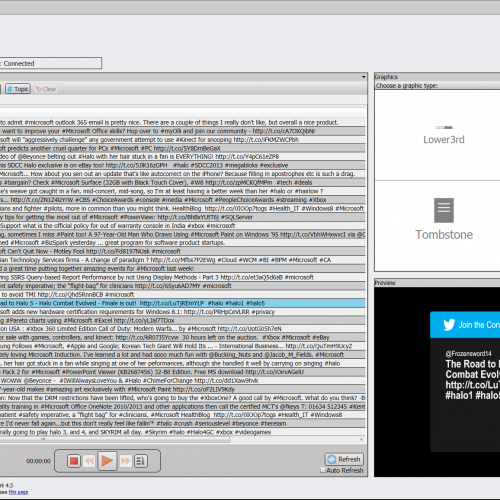Select the highlighted Halo Combat Evolved tweet
Screen dimensions: 500x500
[183, 303]
